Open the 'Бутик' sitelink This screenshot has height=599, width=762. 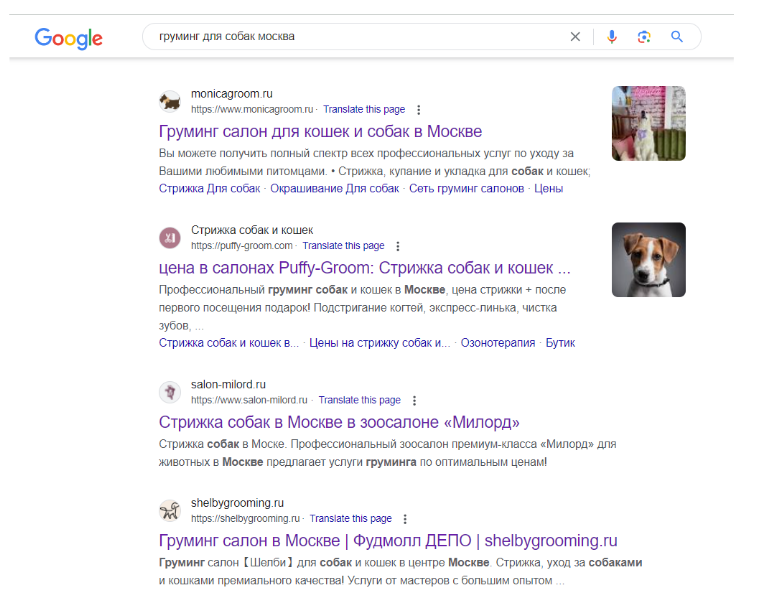click(x=560, y=343)
